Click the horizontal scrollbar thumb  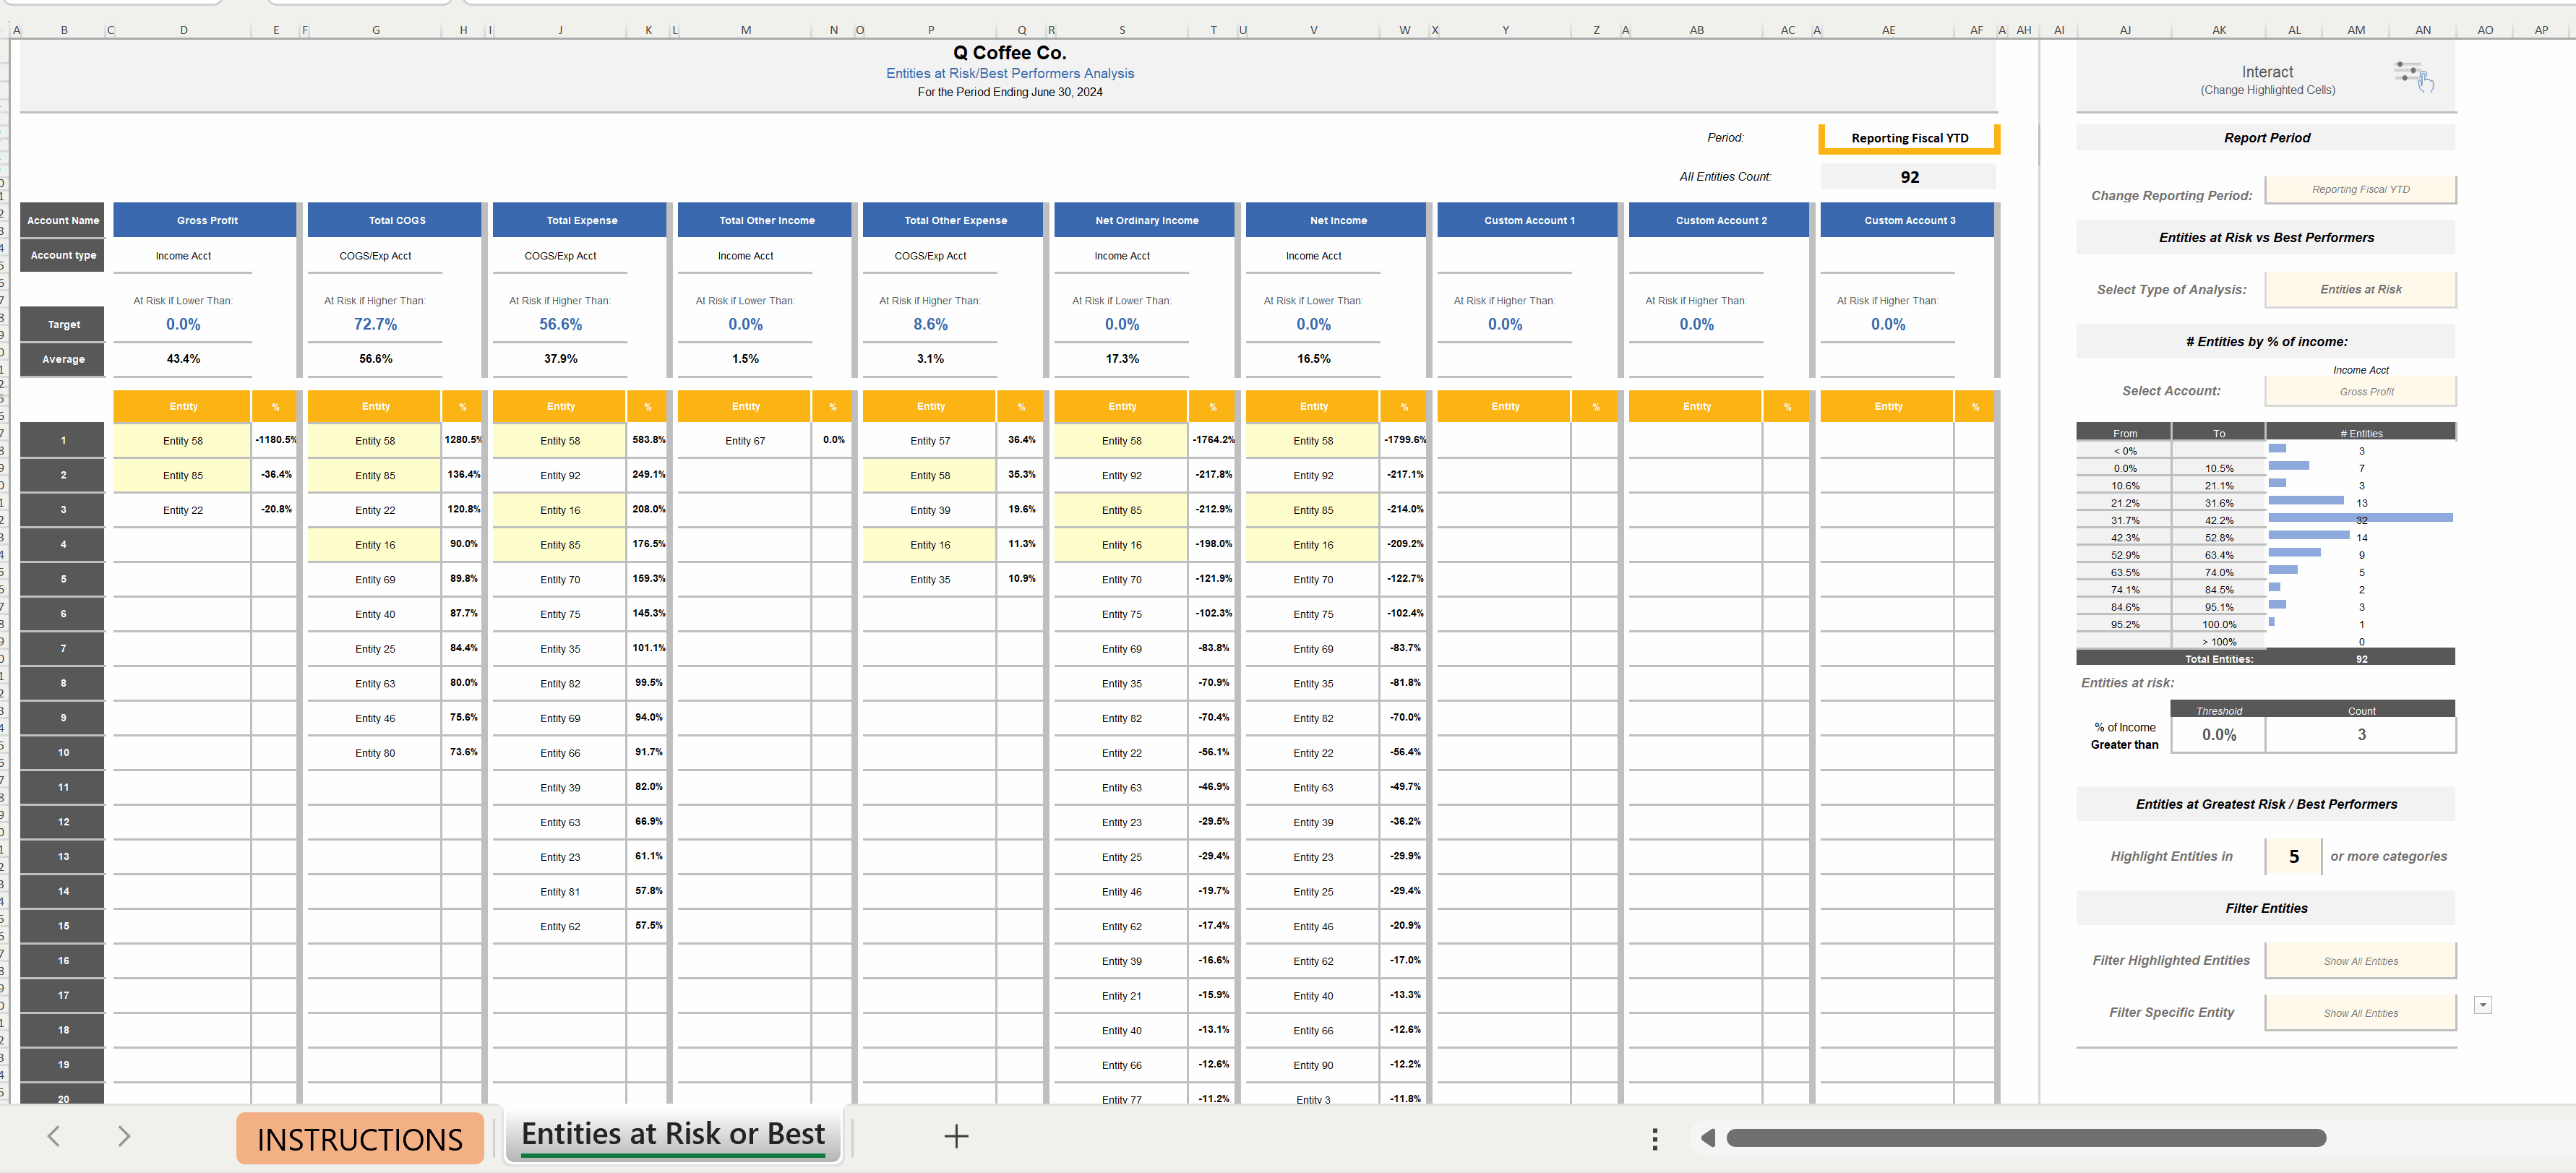pyautogui.click(x=2025, y=1138)
